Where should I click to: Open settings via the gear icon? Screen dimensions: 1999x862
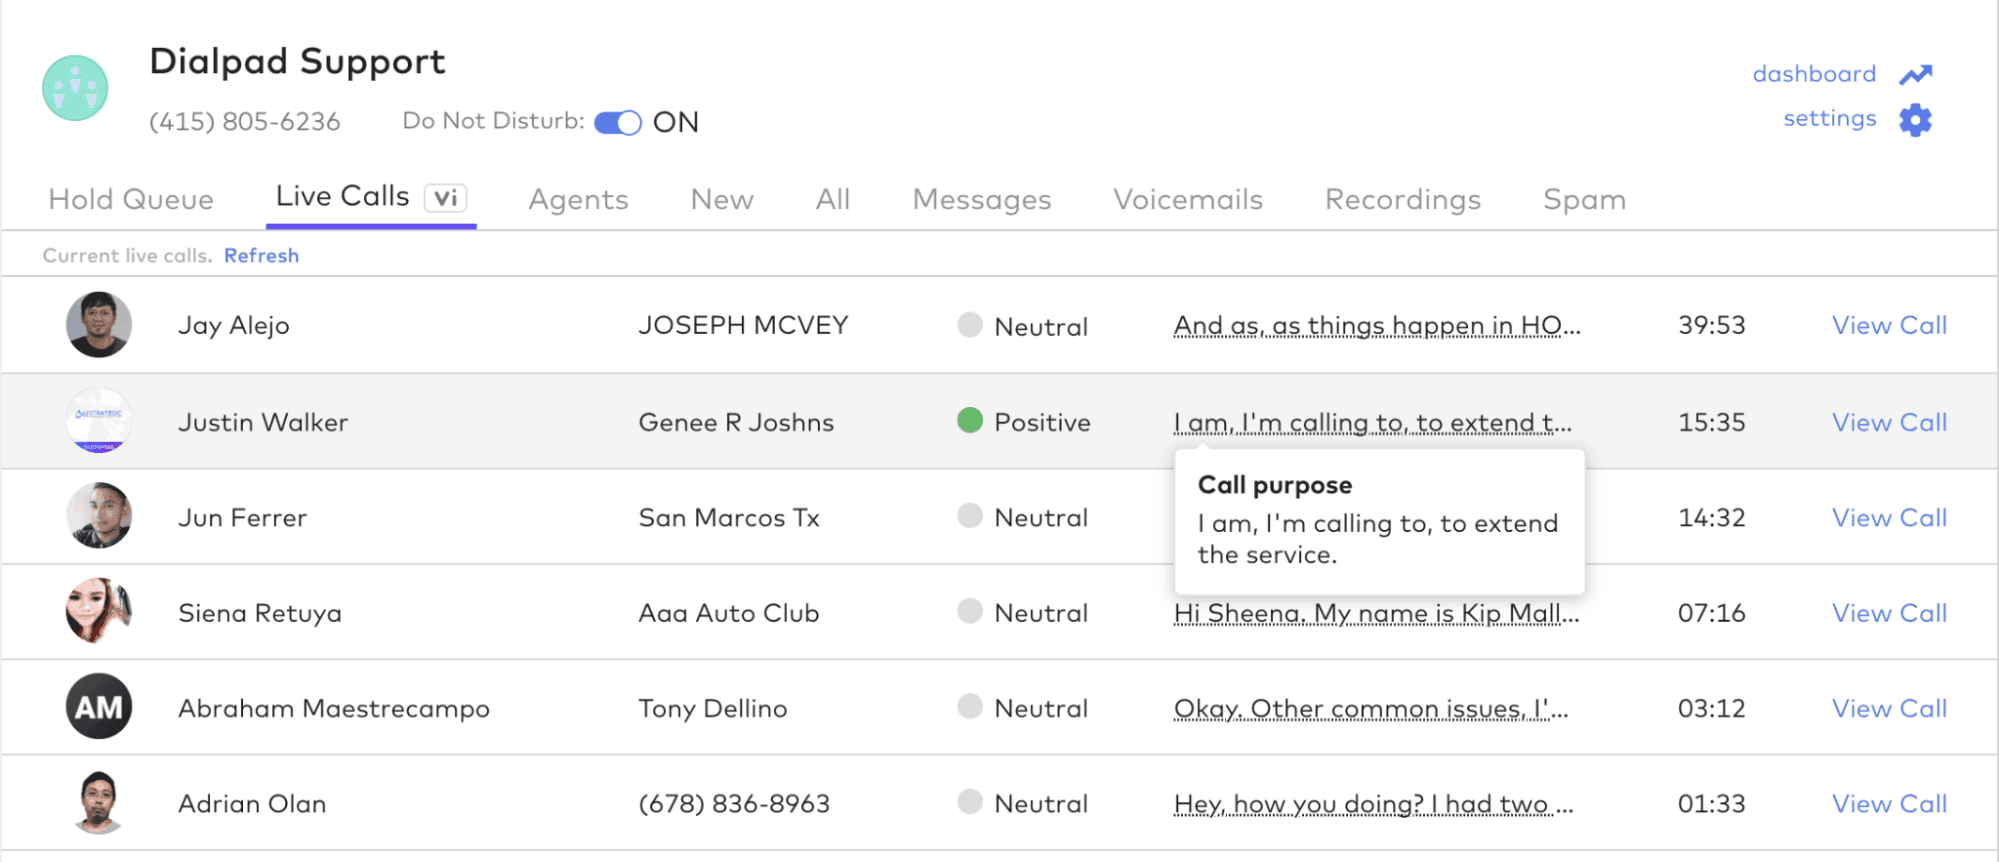1915,120
